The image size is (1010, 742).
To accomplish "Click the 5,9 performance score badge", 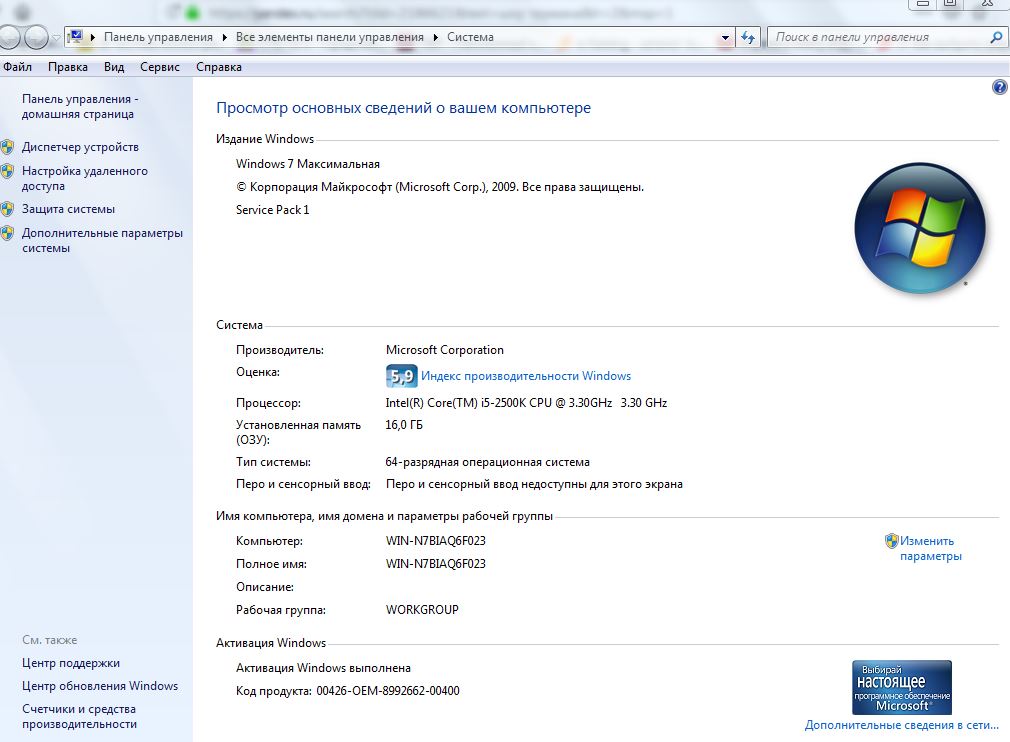I will (x=401, y=376).
